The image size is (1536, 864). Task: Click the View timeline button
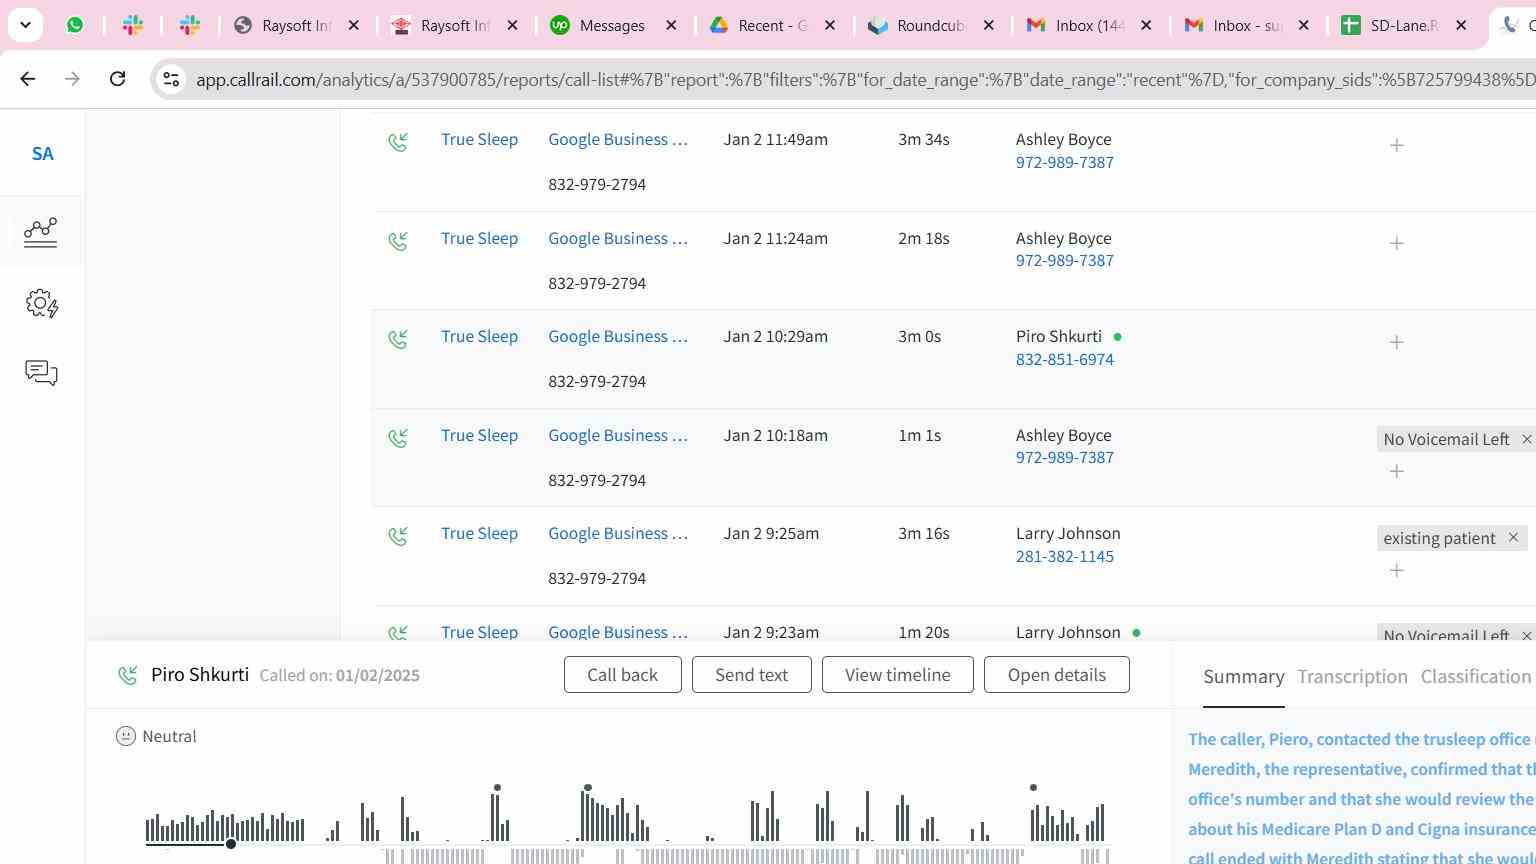[897, 675]
